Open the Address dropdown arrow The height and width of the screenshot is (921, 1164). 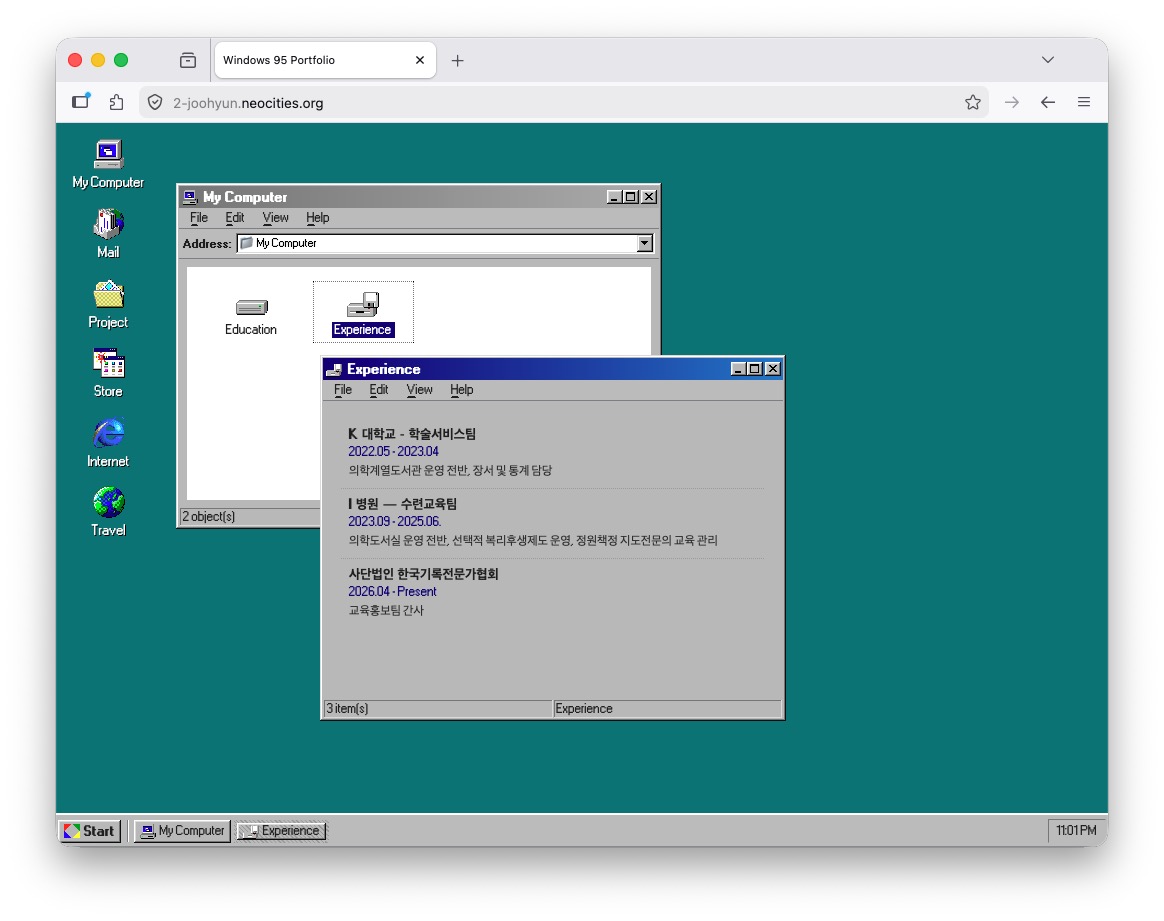pyautogui.click(x=644, y=243)
